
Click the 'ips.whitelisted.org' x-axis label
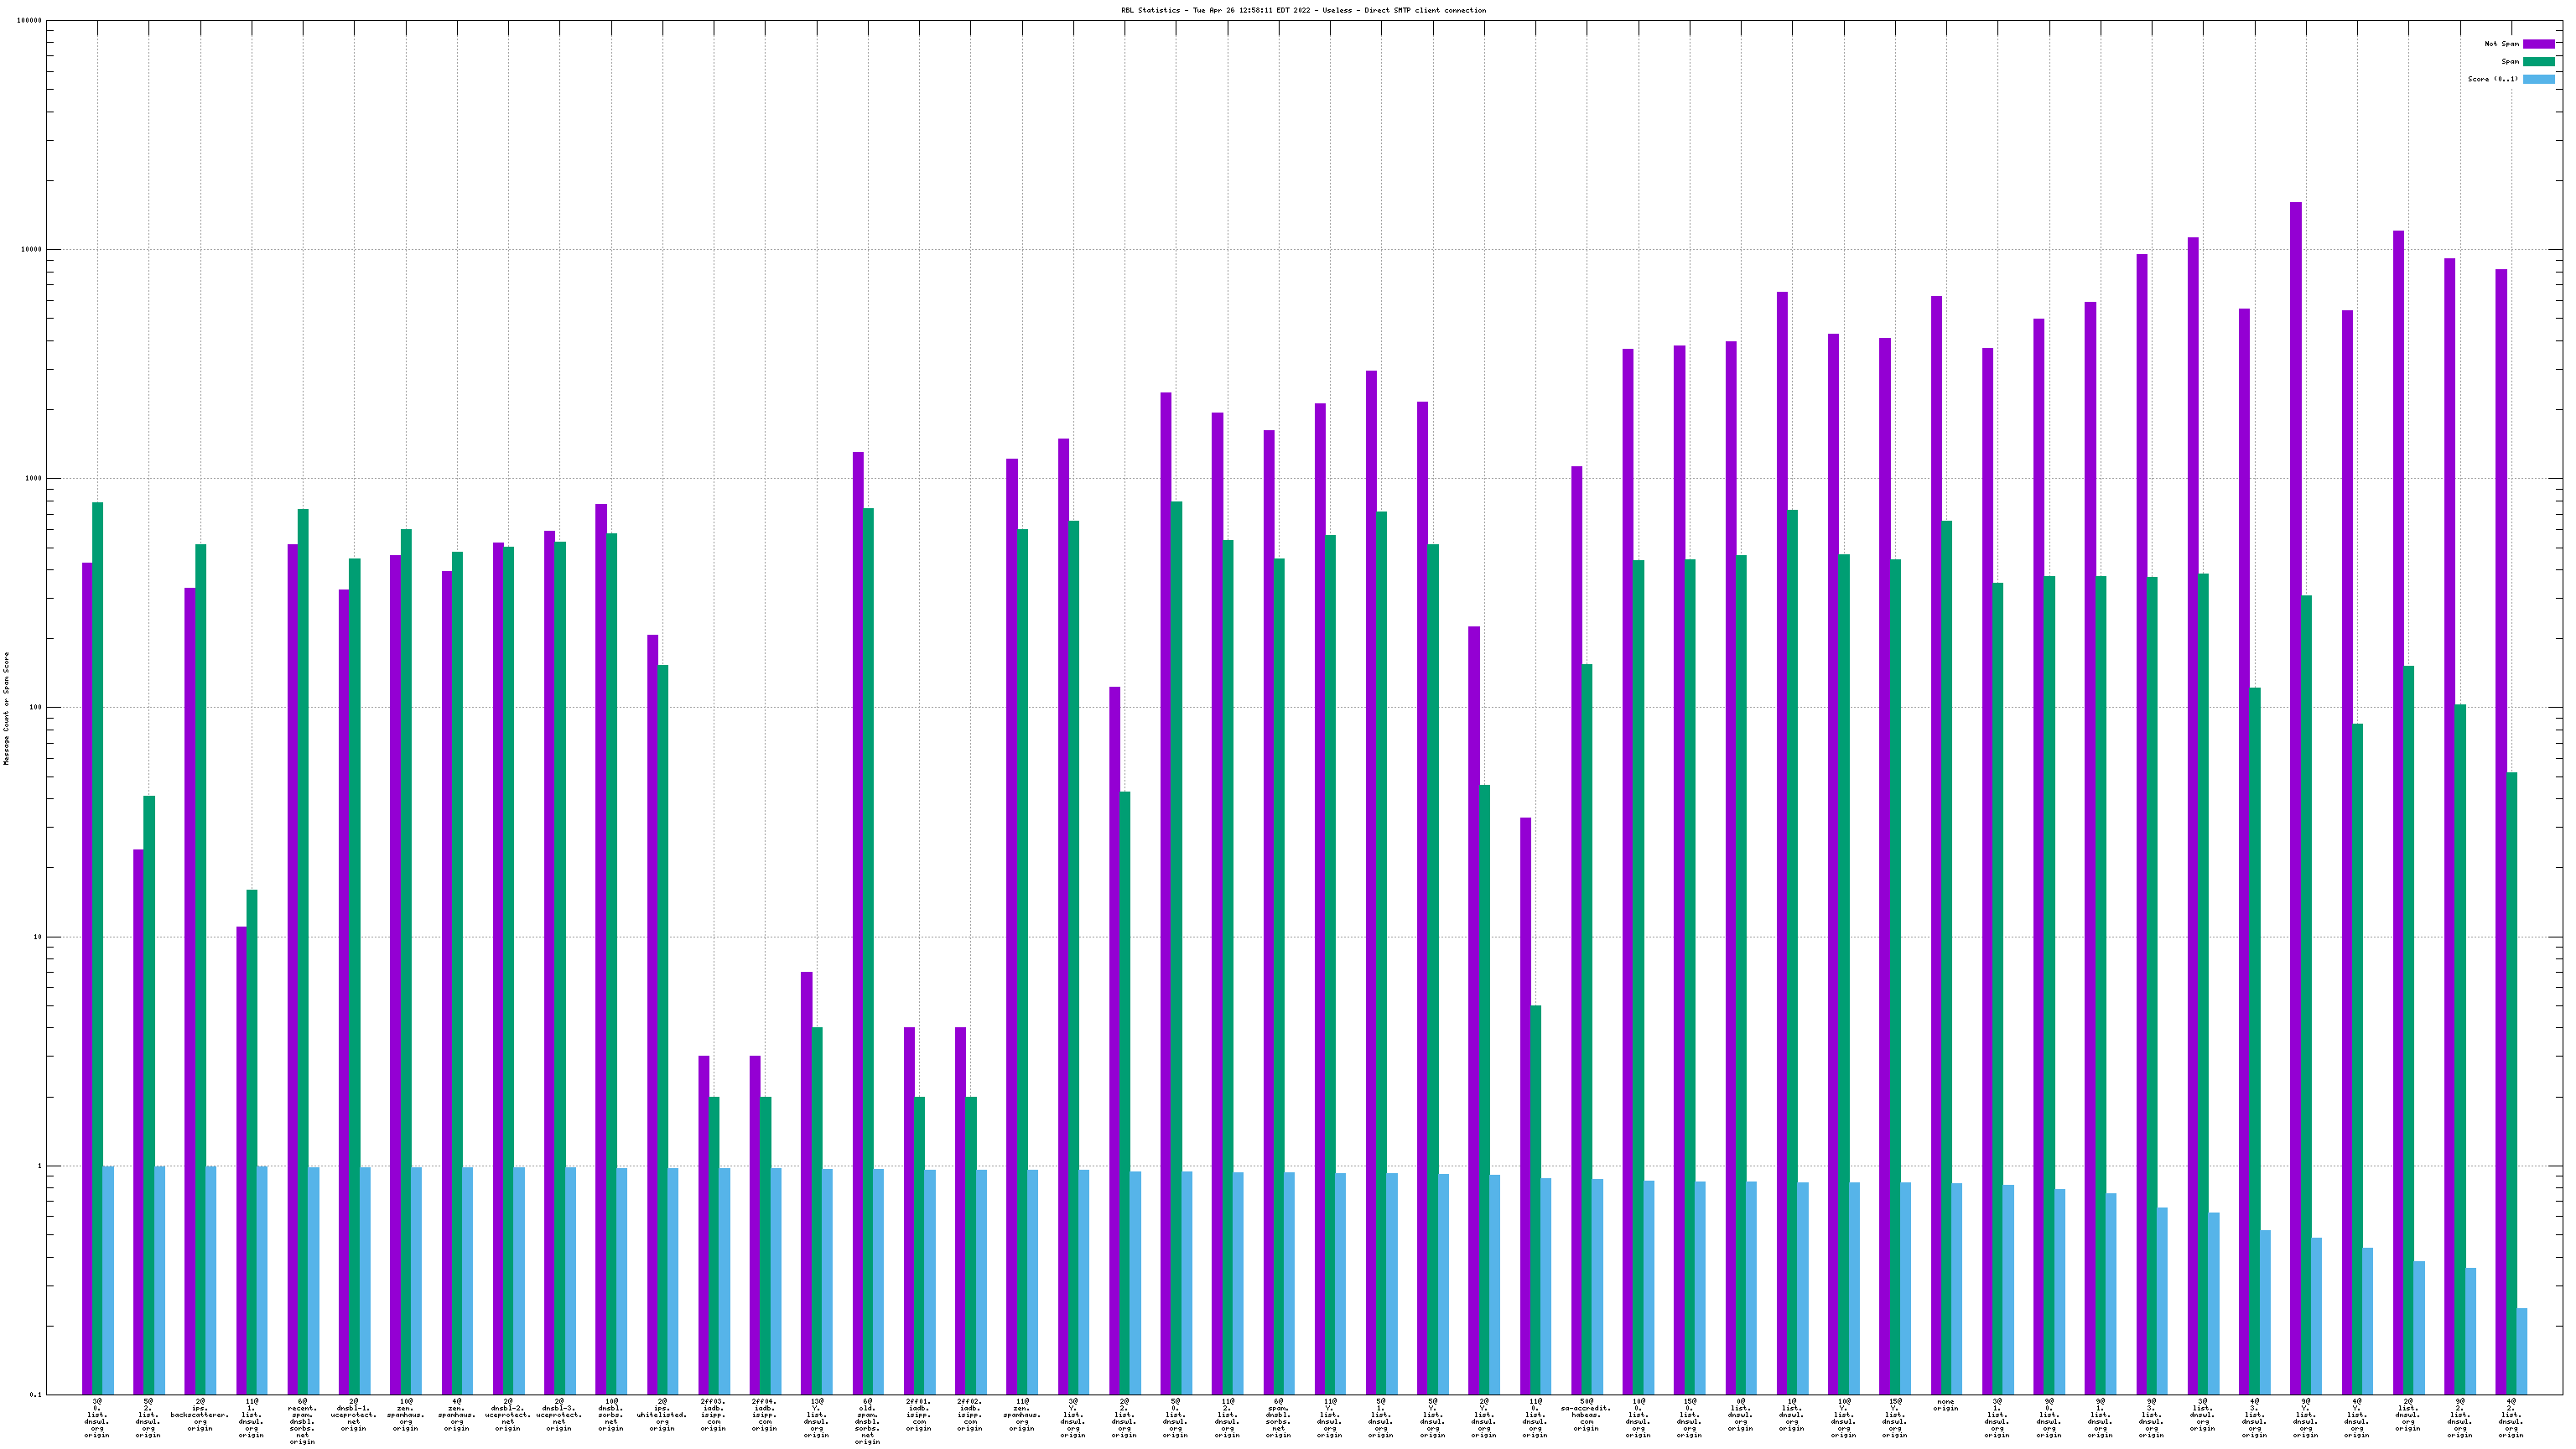(662, 1415)
